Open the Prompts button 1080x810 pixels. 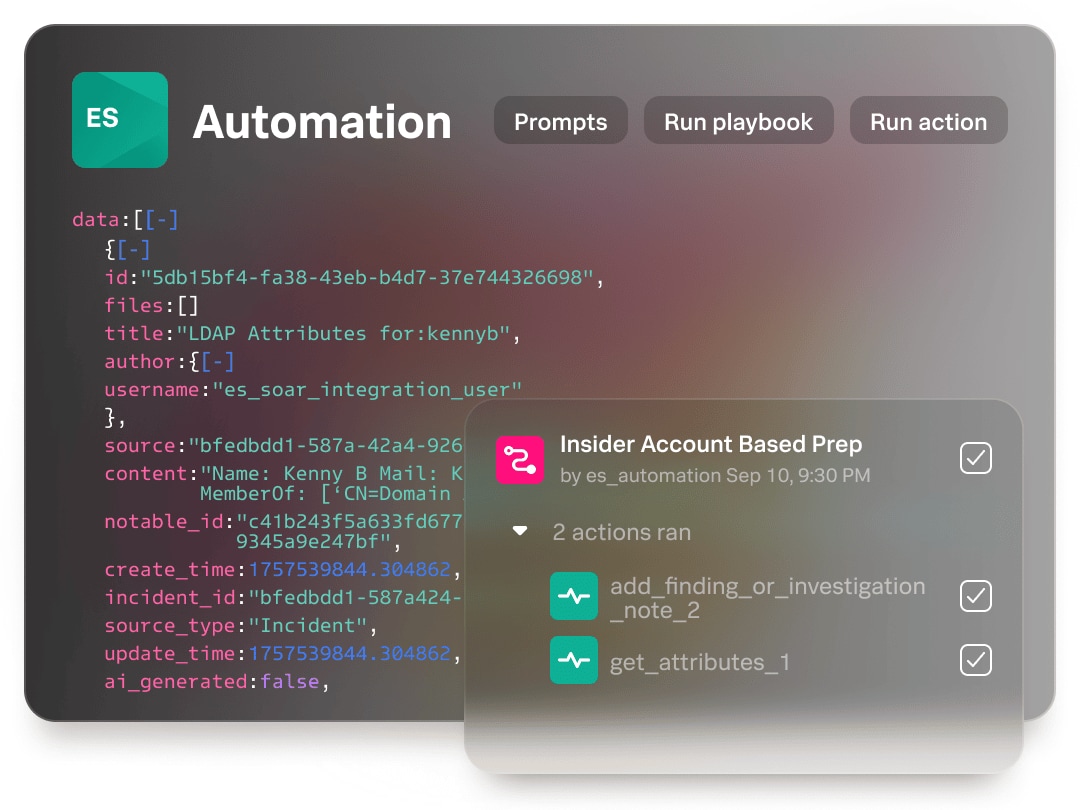561,121
